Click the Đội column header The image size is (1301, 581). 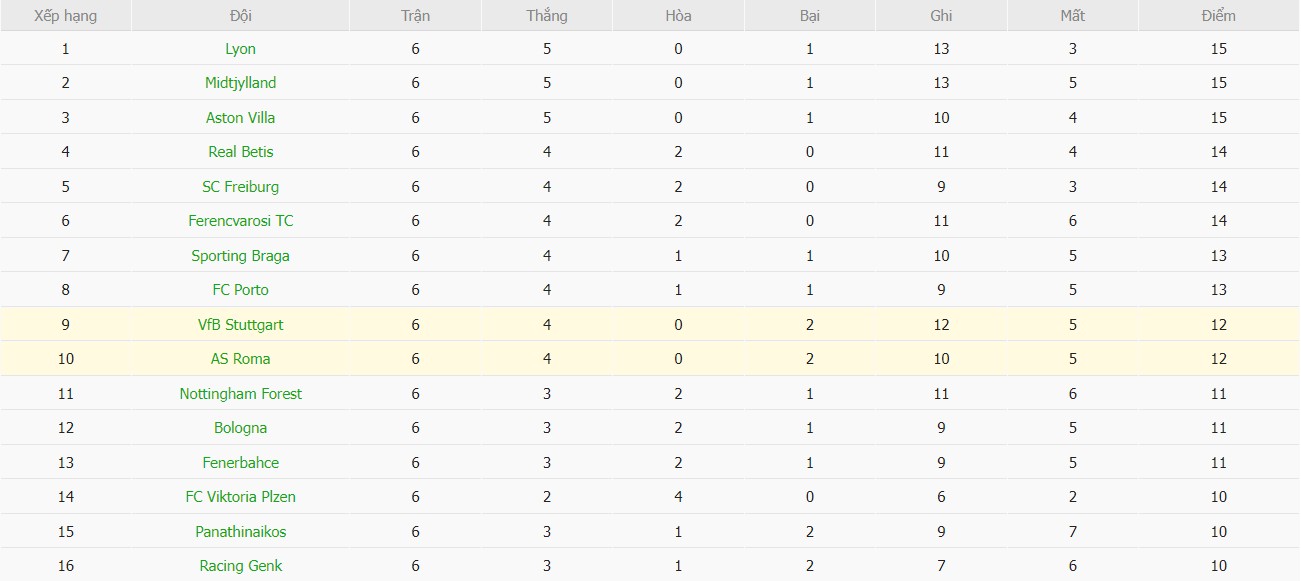(240, 16)
